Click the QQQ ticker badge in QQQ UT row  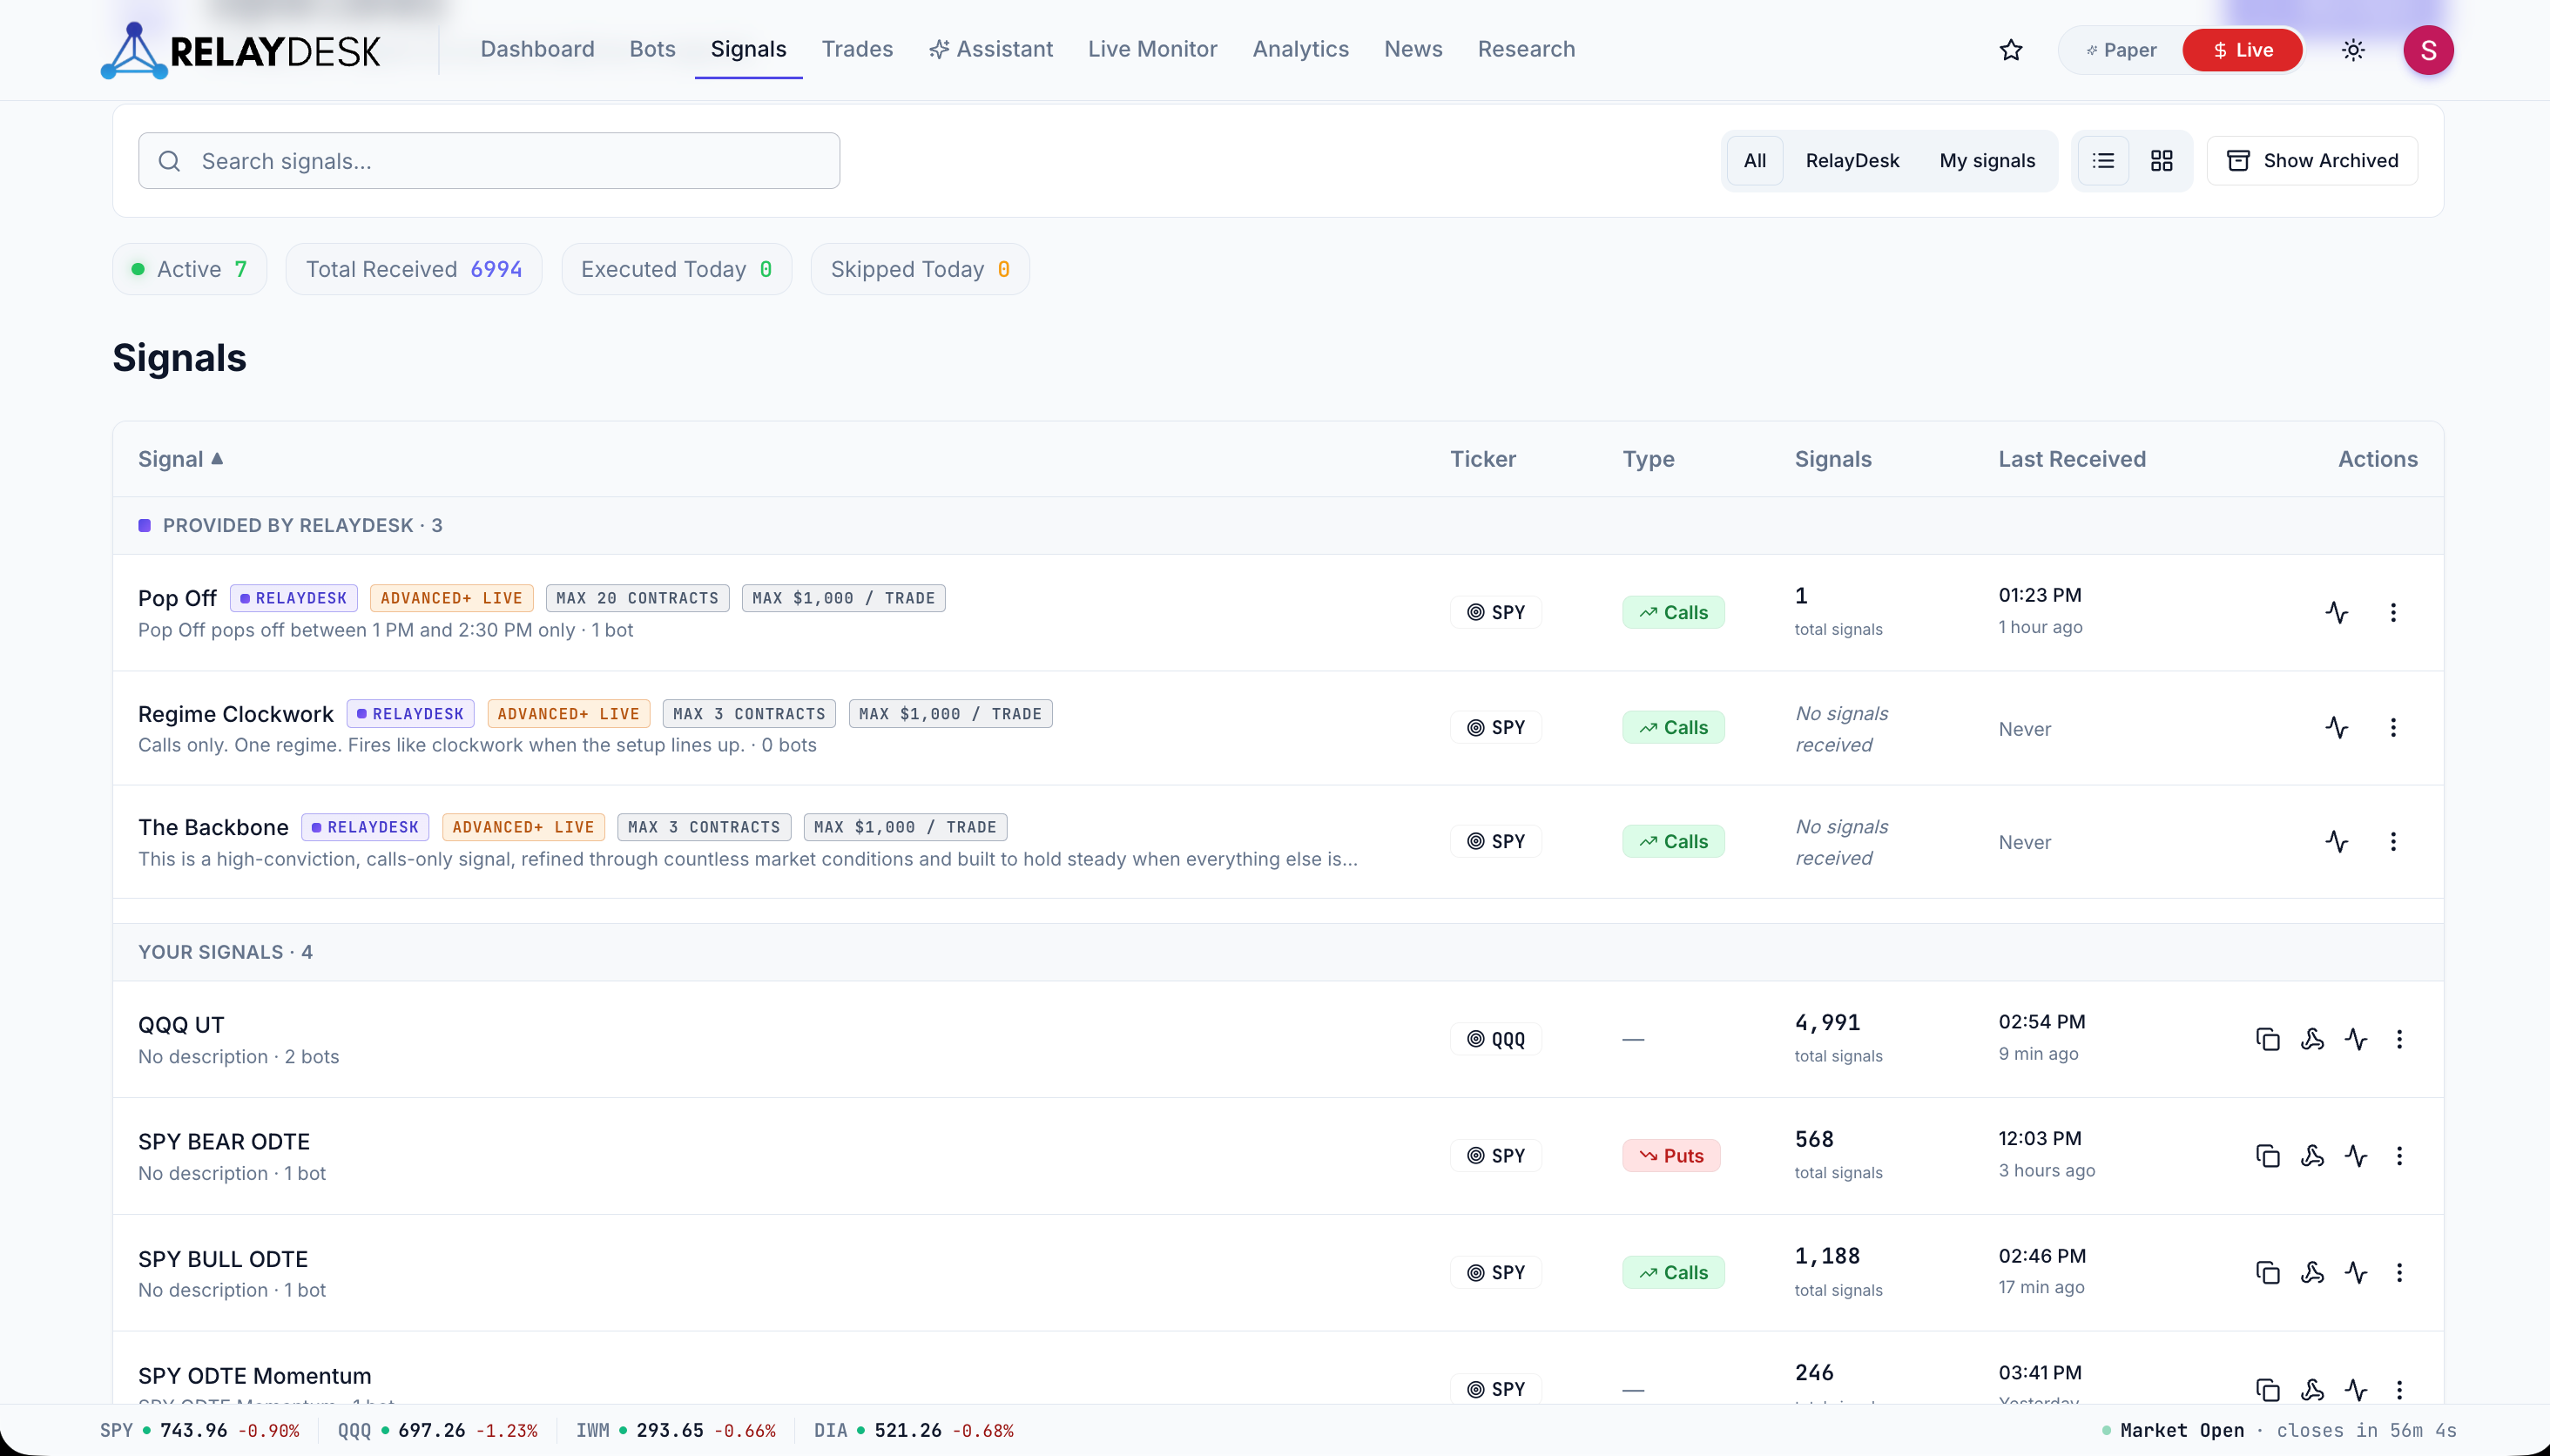pos(1496,1039)
